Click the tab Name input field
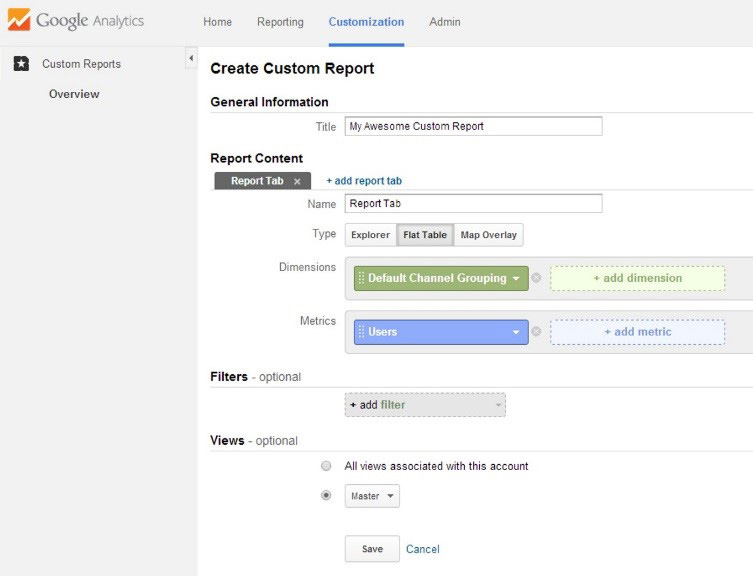 tap(474, 203)
